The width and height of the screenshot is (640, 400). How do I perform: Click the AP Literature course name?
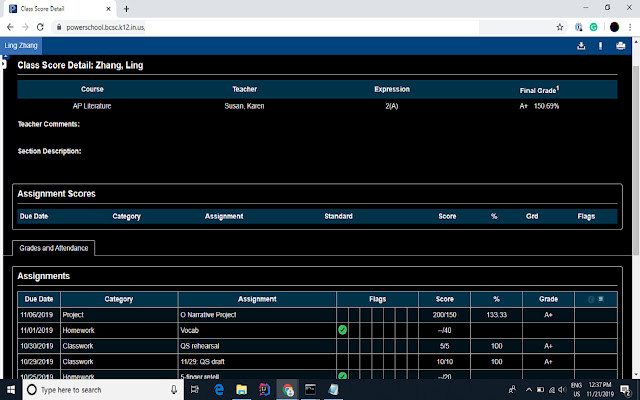point(92,106)
